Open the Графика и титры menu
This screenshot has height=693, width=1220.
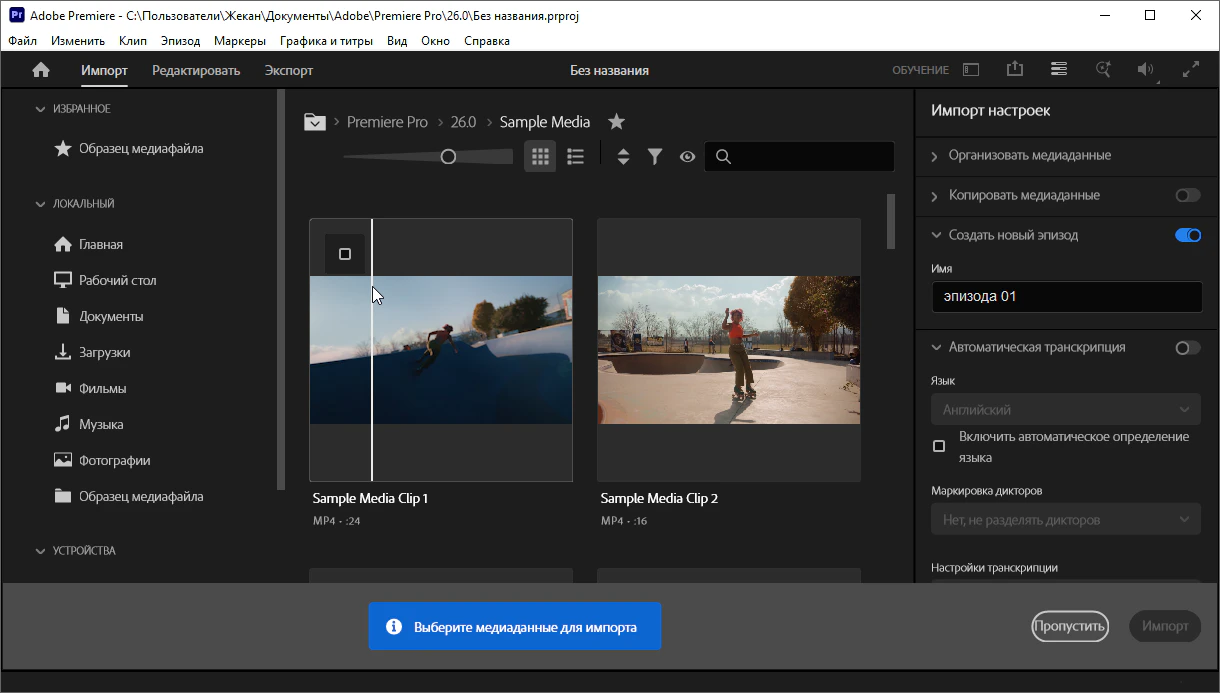326,41
